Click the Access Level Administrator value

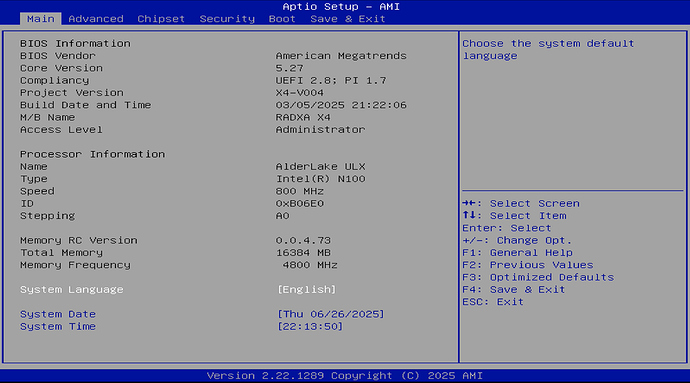pos(320,130)
